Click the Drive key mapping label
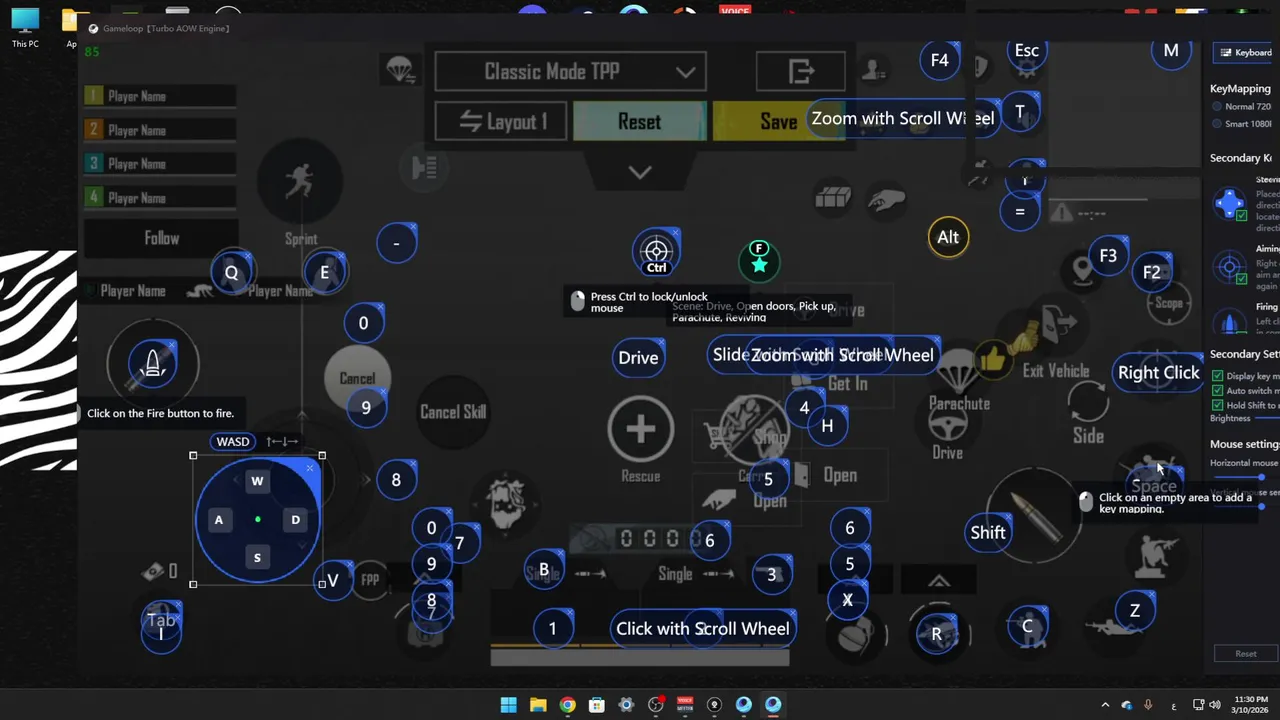The image size is (1280, 720). pyautogui.click(x=638, y=358)
